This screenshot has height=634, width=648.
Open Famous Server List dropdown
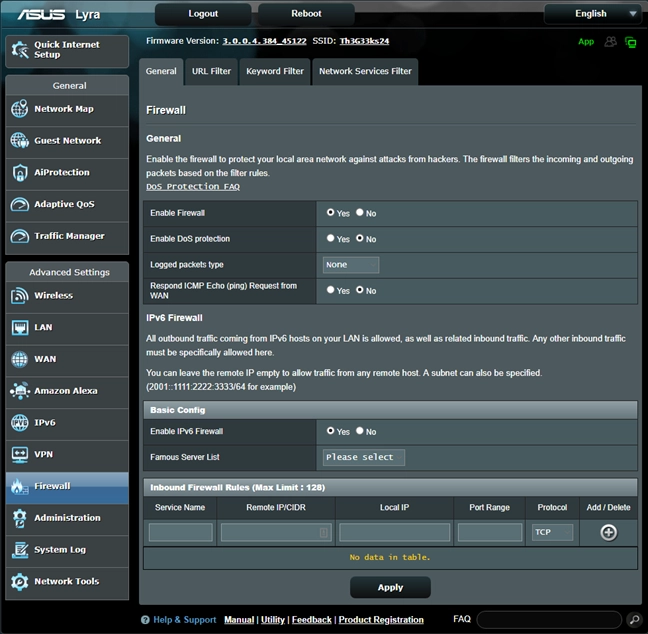click(364, 457)
